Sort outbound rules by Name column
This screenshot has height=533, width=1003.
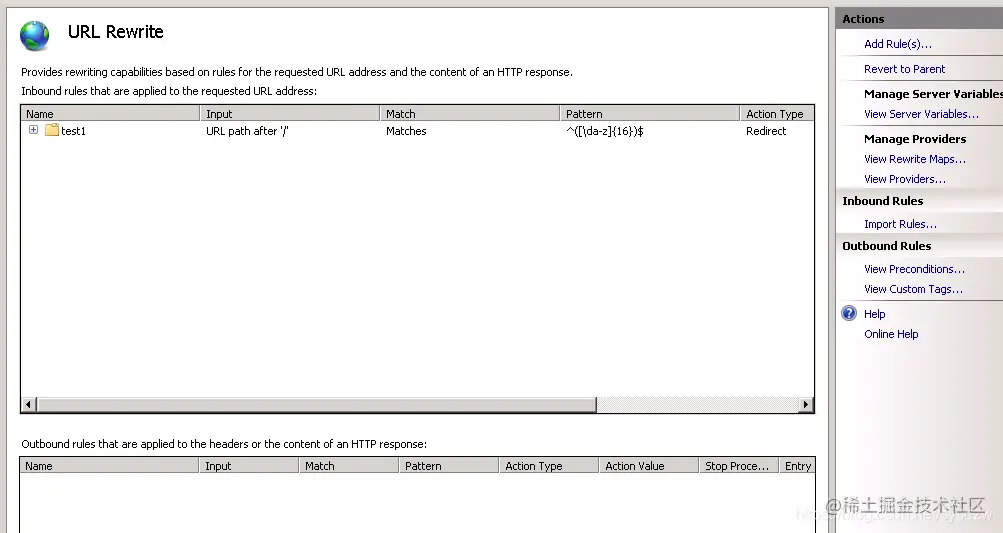point(109,466)
